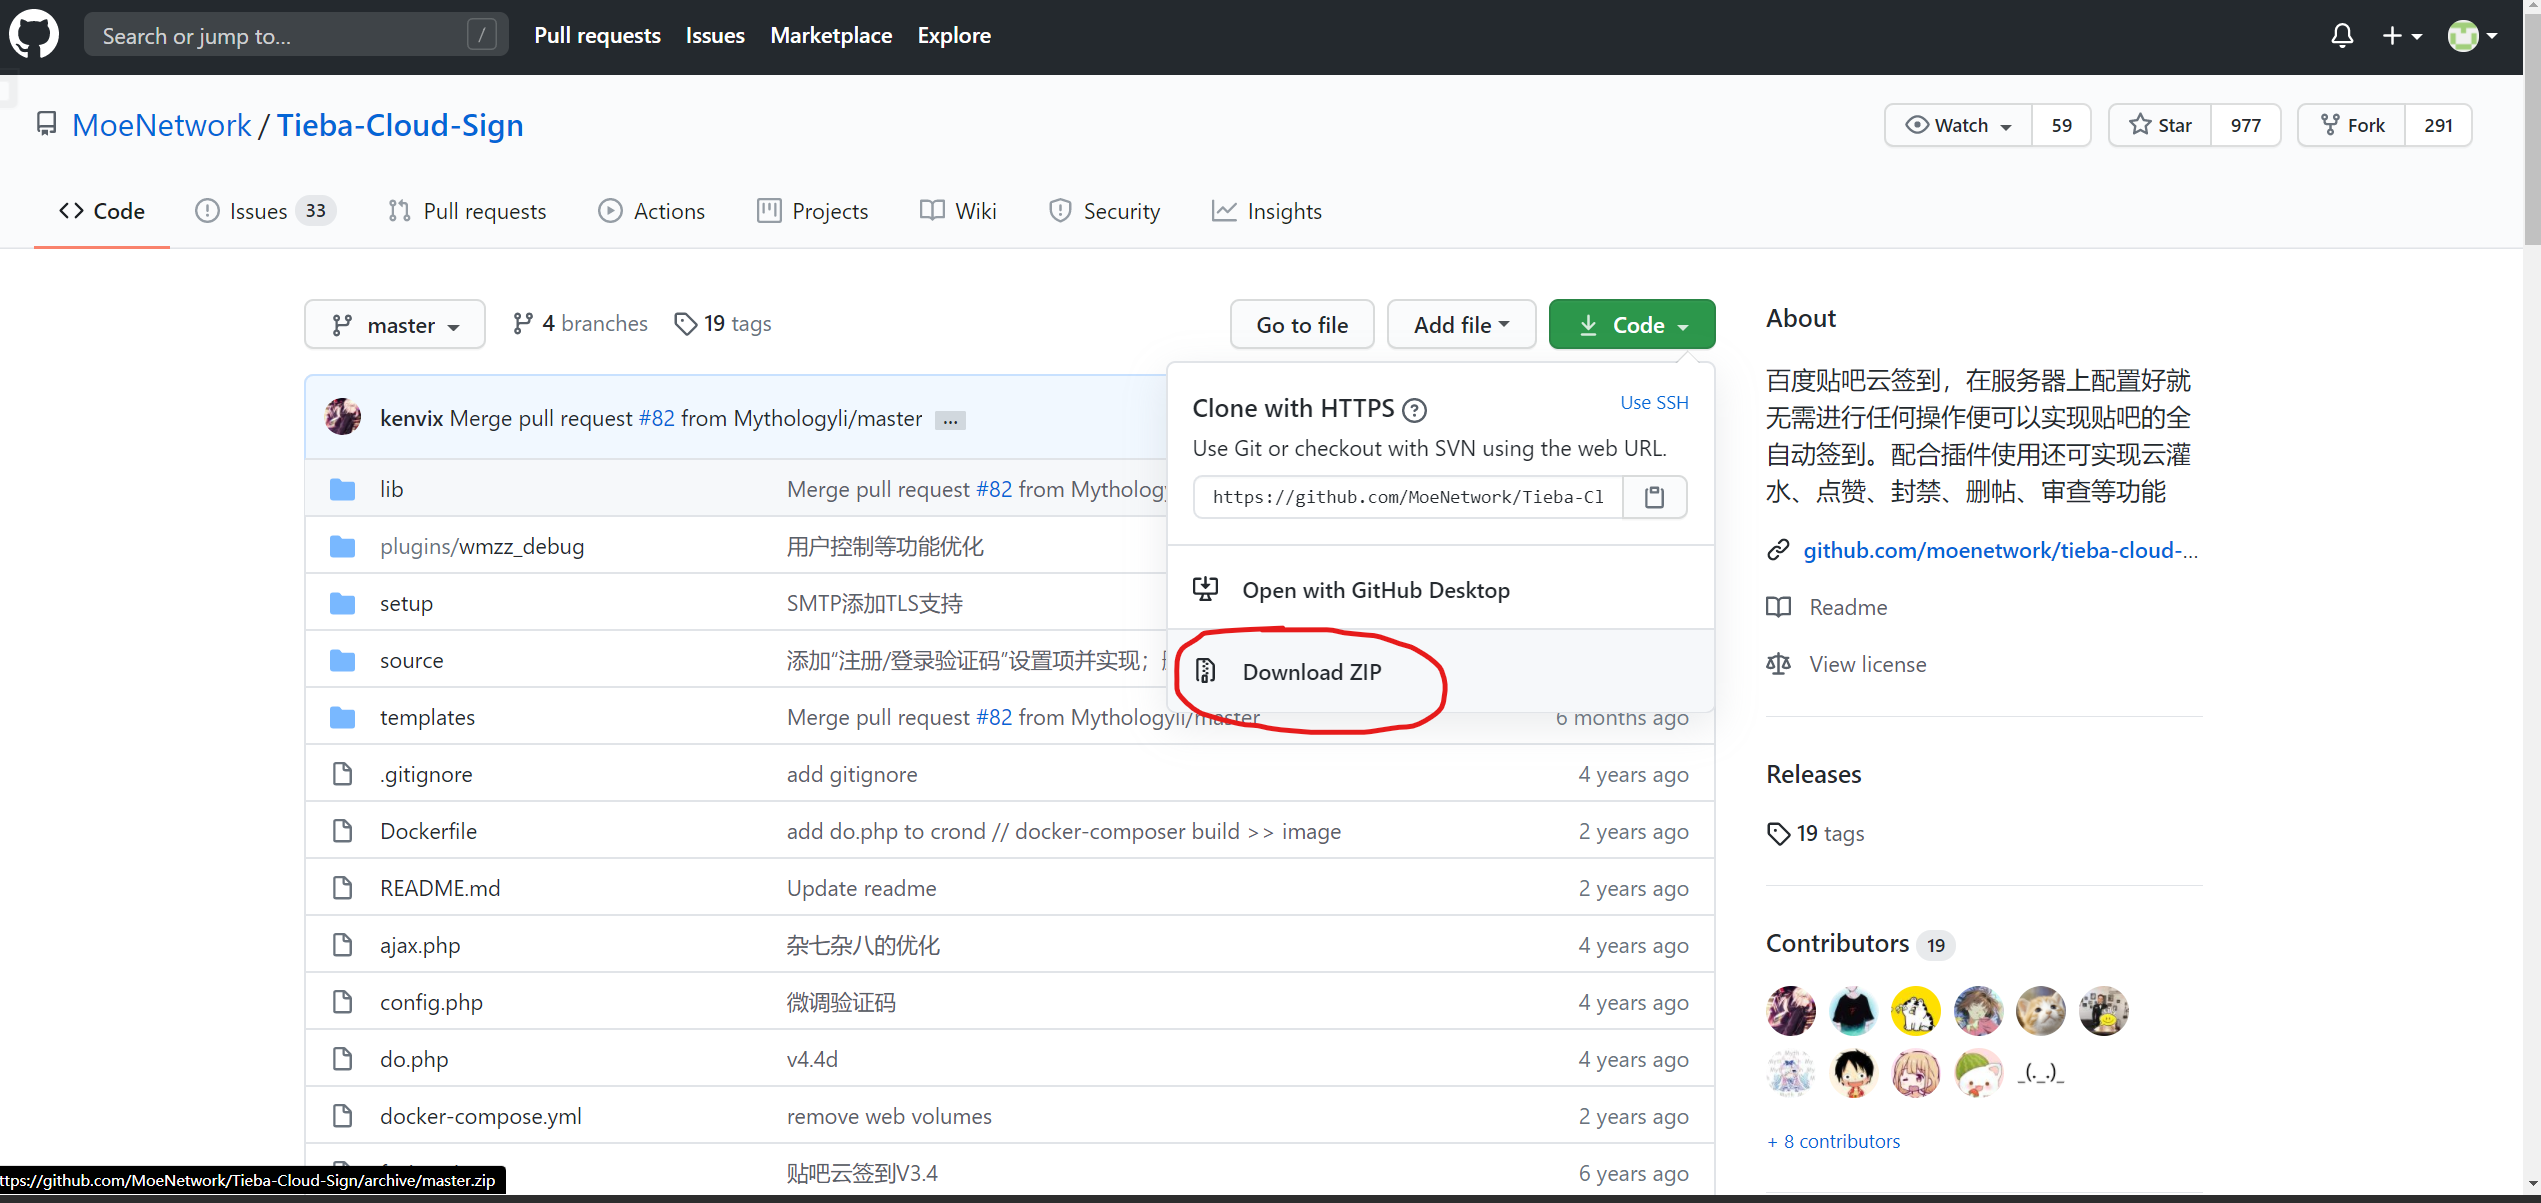Open the templates folder
The width and height of the screenshot is (2541, 1203).
tap(427, 717)
